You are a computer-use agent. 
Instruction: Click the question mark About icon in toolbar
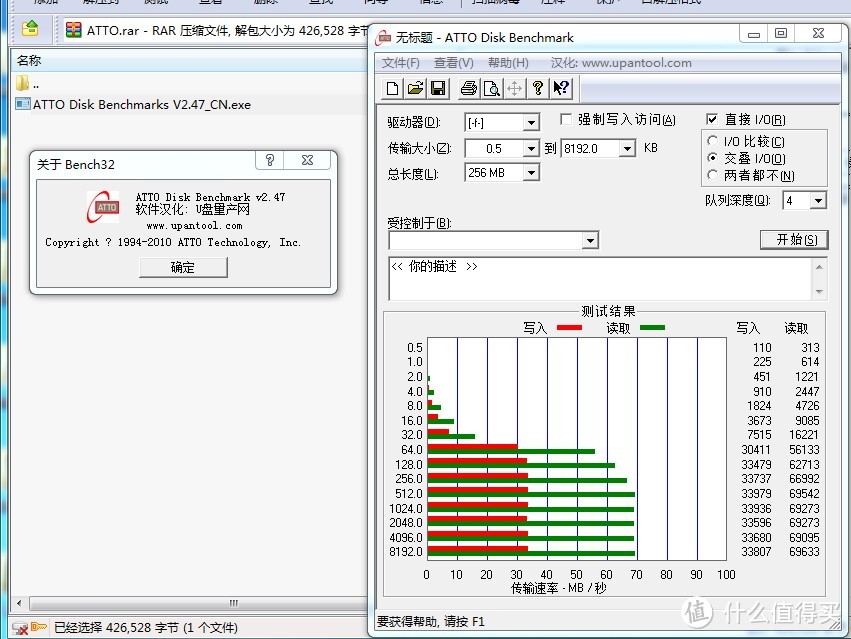(x=538, y=88)
